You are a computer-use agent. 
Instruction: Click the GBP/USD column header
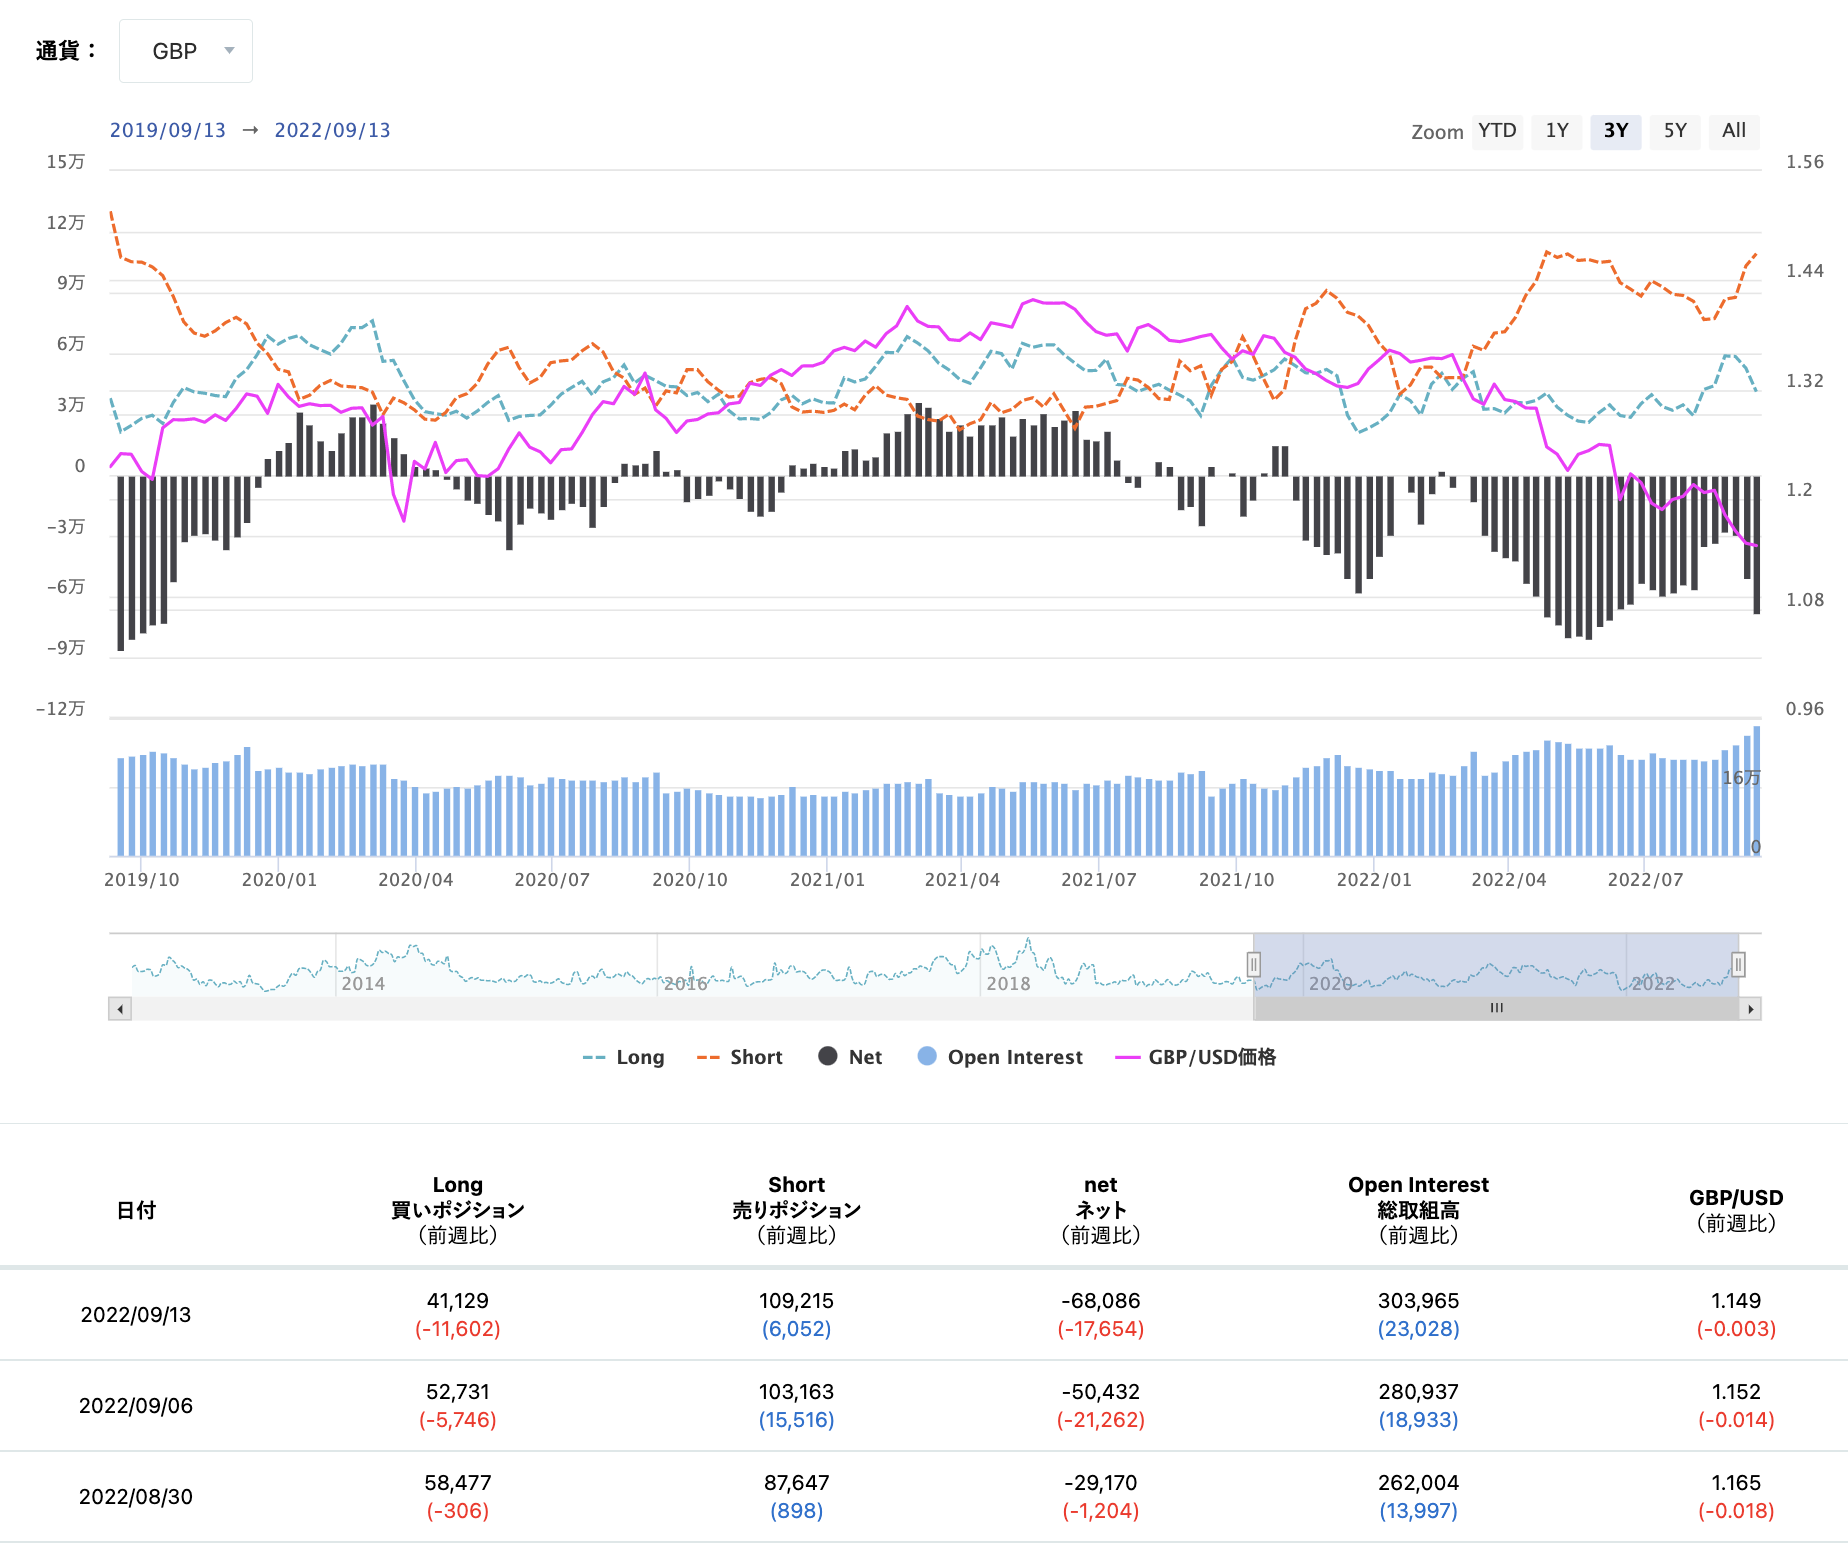[1736, 1211]
